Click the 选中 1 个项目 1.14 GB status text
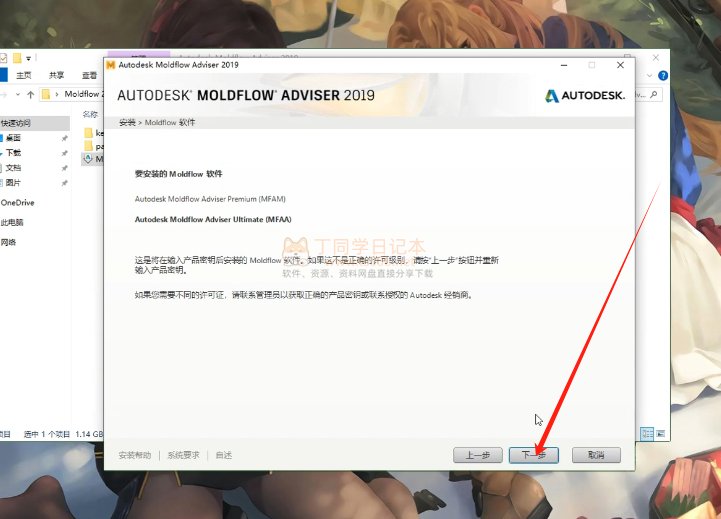 (63, 434)
